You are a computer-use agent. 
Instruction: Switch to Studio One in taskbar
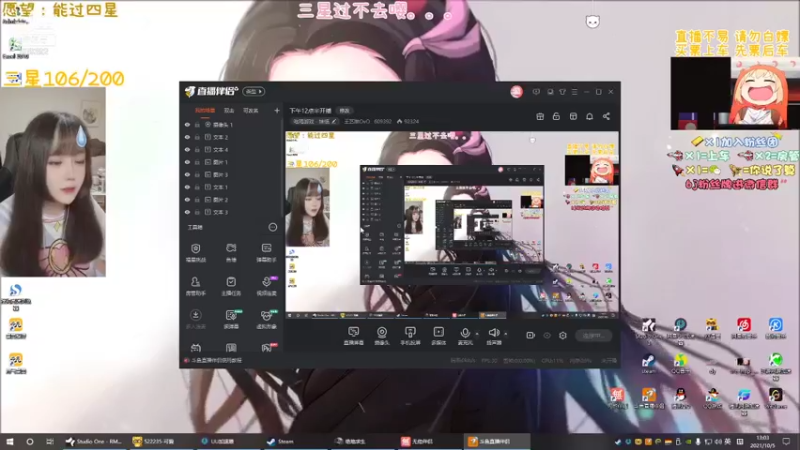(x=94, y=441)
